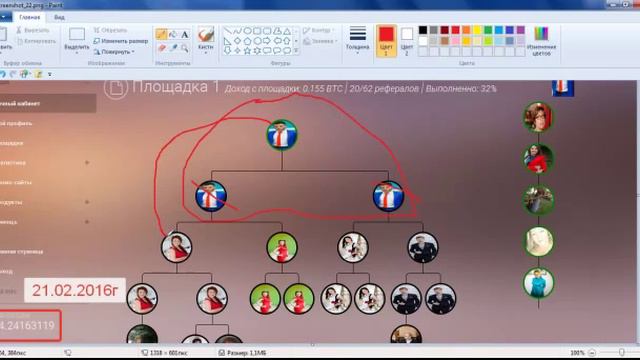This screenshot has height=360, width=640.
Task: Choose the Down arrow shape
Action: 228,51
